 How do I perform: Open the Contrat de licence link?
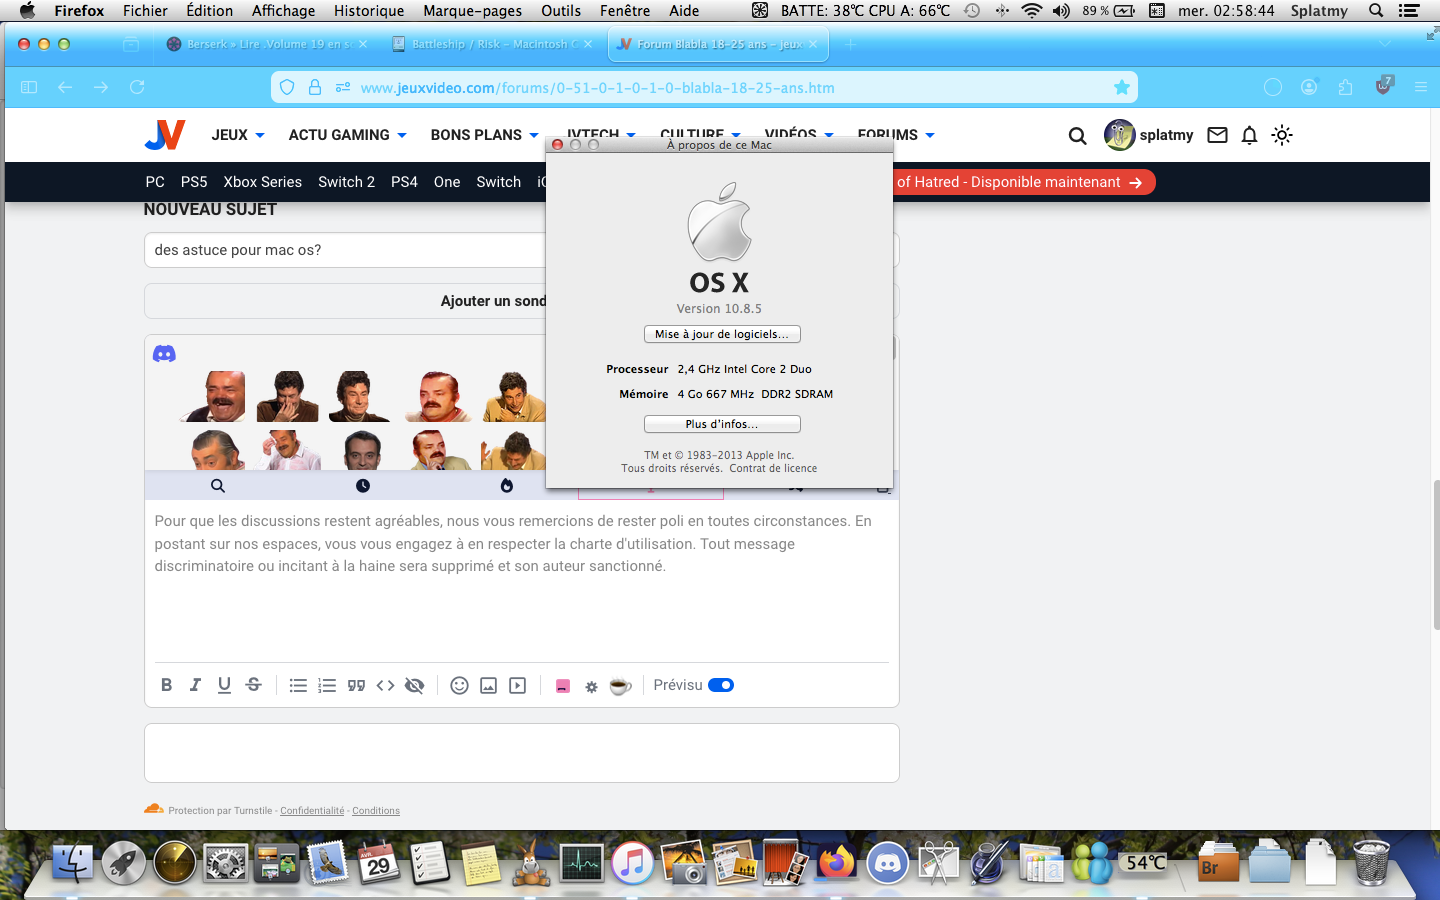(x=773, y=468)
